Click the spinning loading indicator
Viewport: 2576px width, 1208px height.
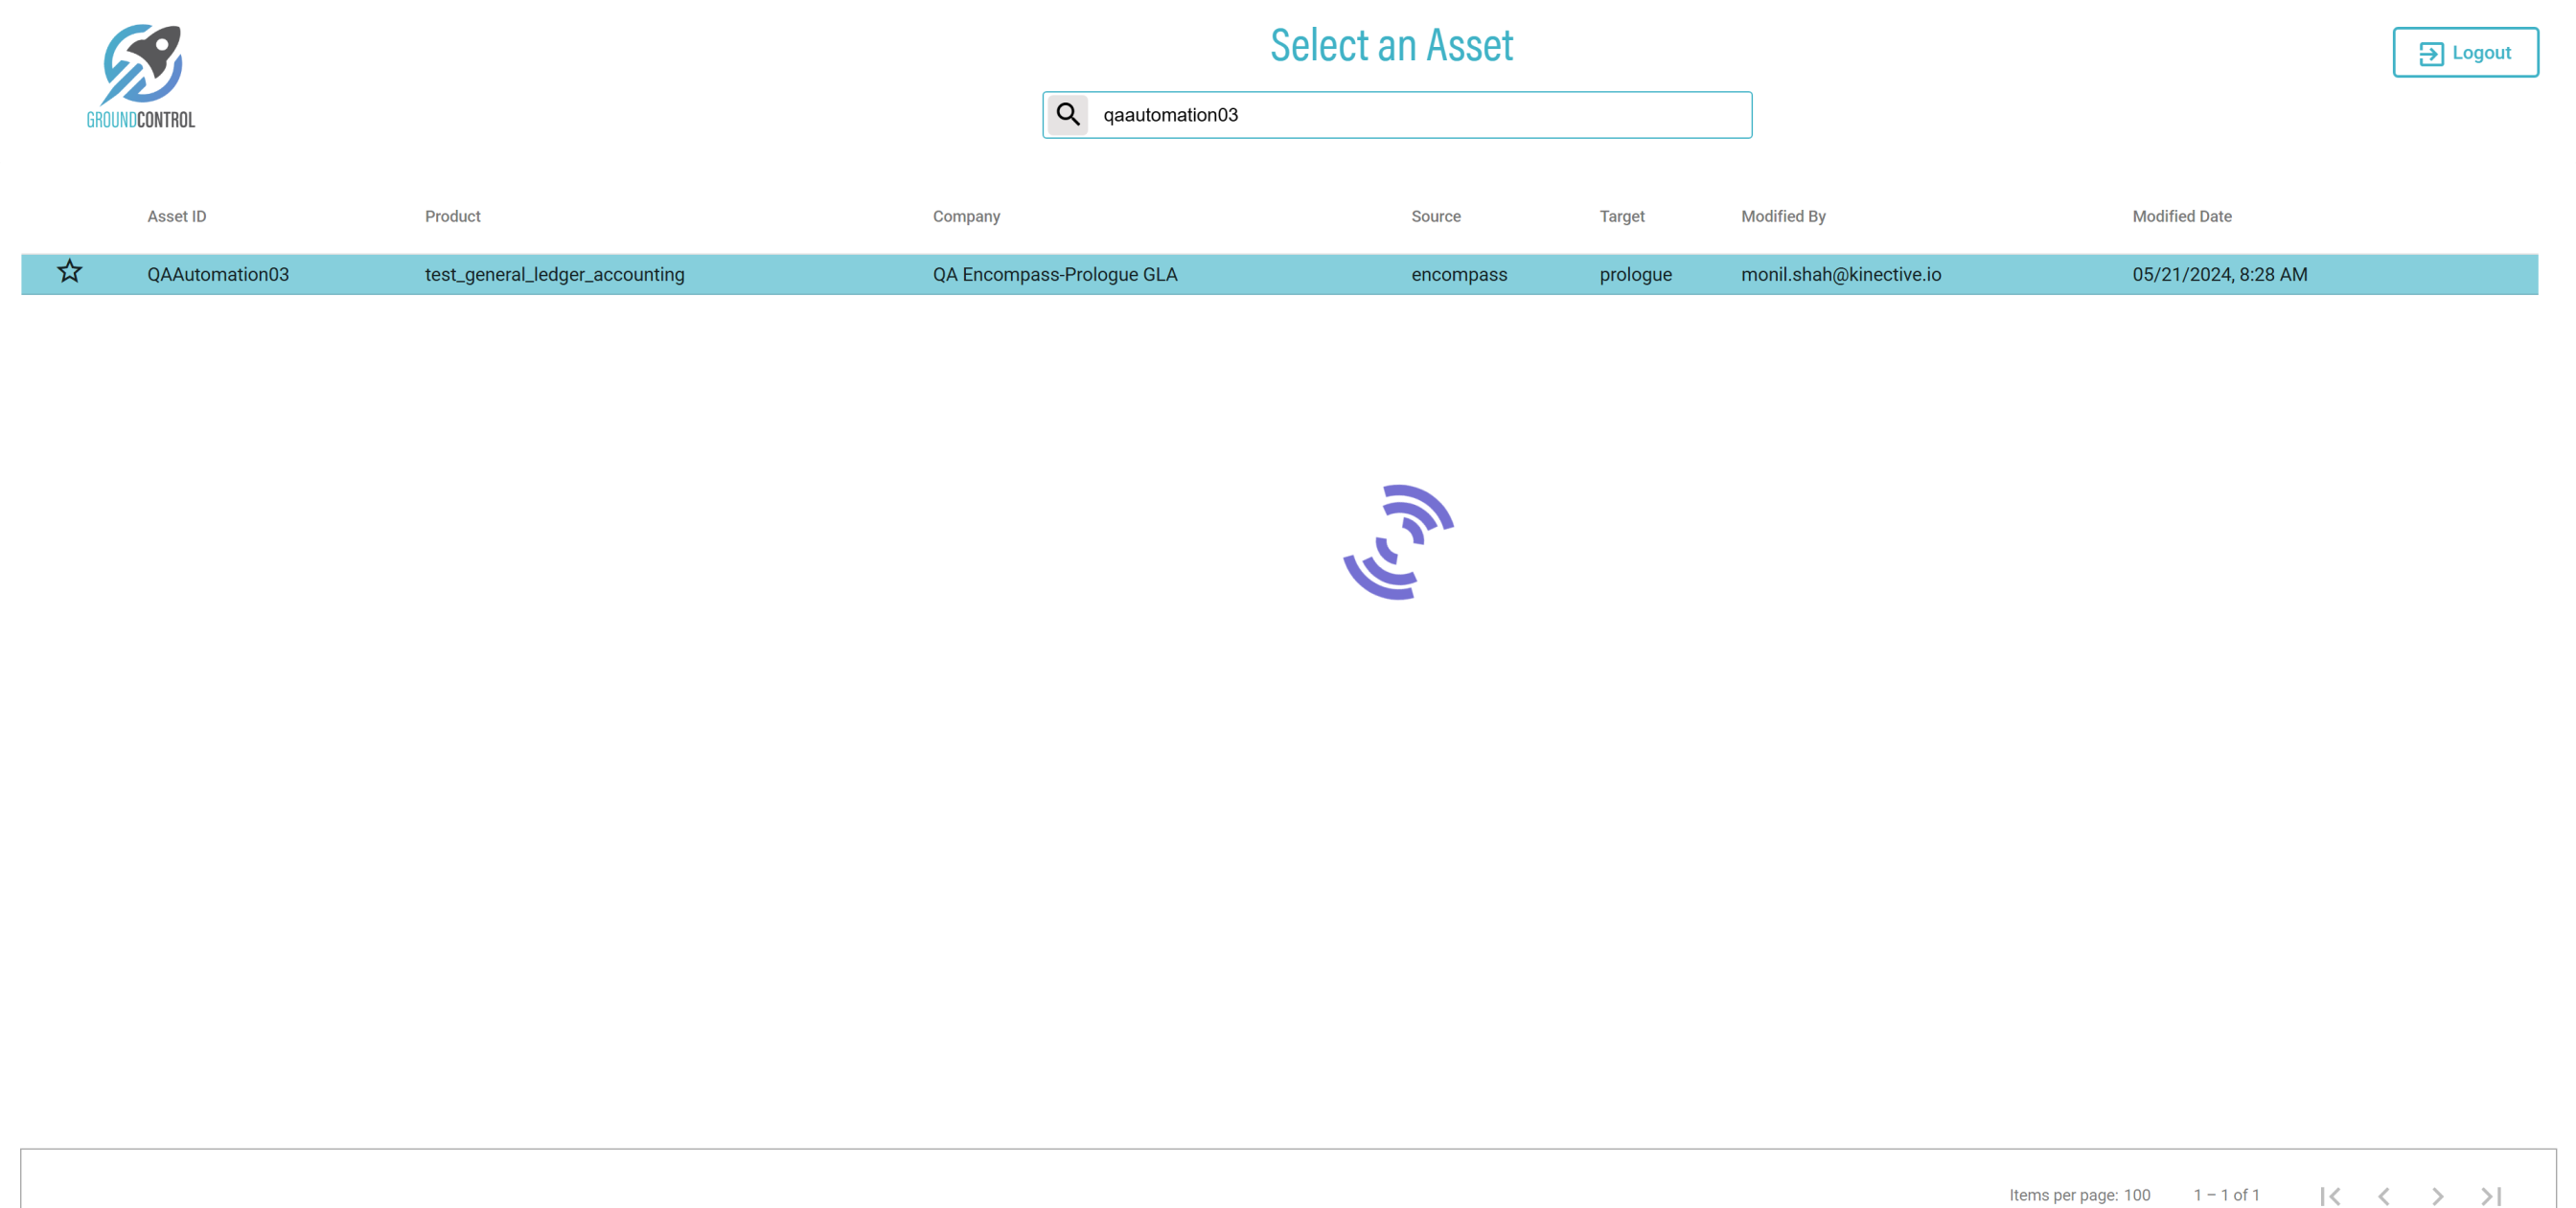[1397, 542]
